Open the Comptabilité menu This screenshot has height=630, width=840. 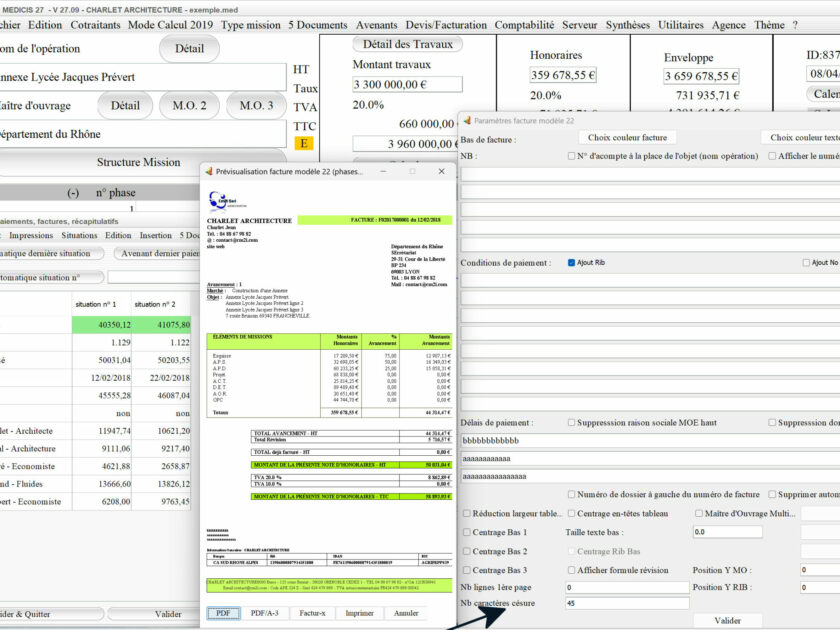[524, 25]
